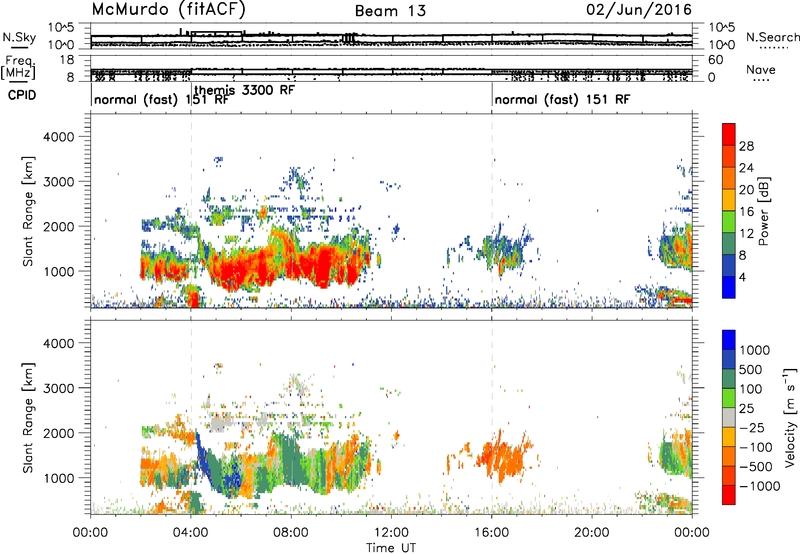The image size is (800, 554).
Task: Click the 'Slant Range [km]' label of power panel
Action: (x=28, y=211)
